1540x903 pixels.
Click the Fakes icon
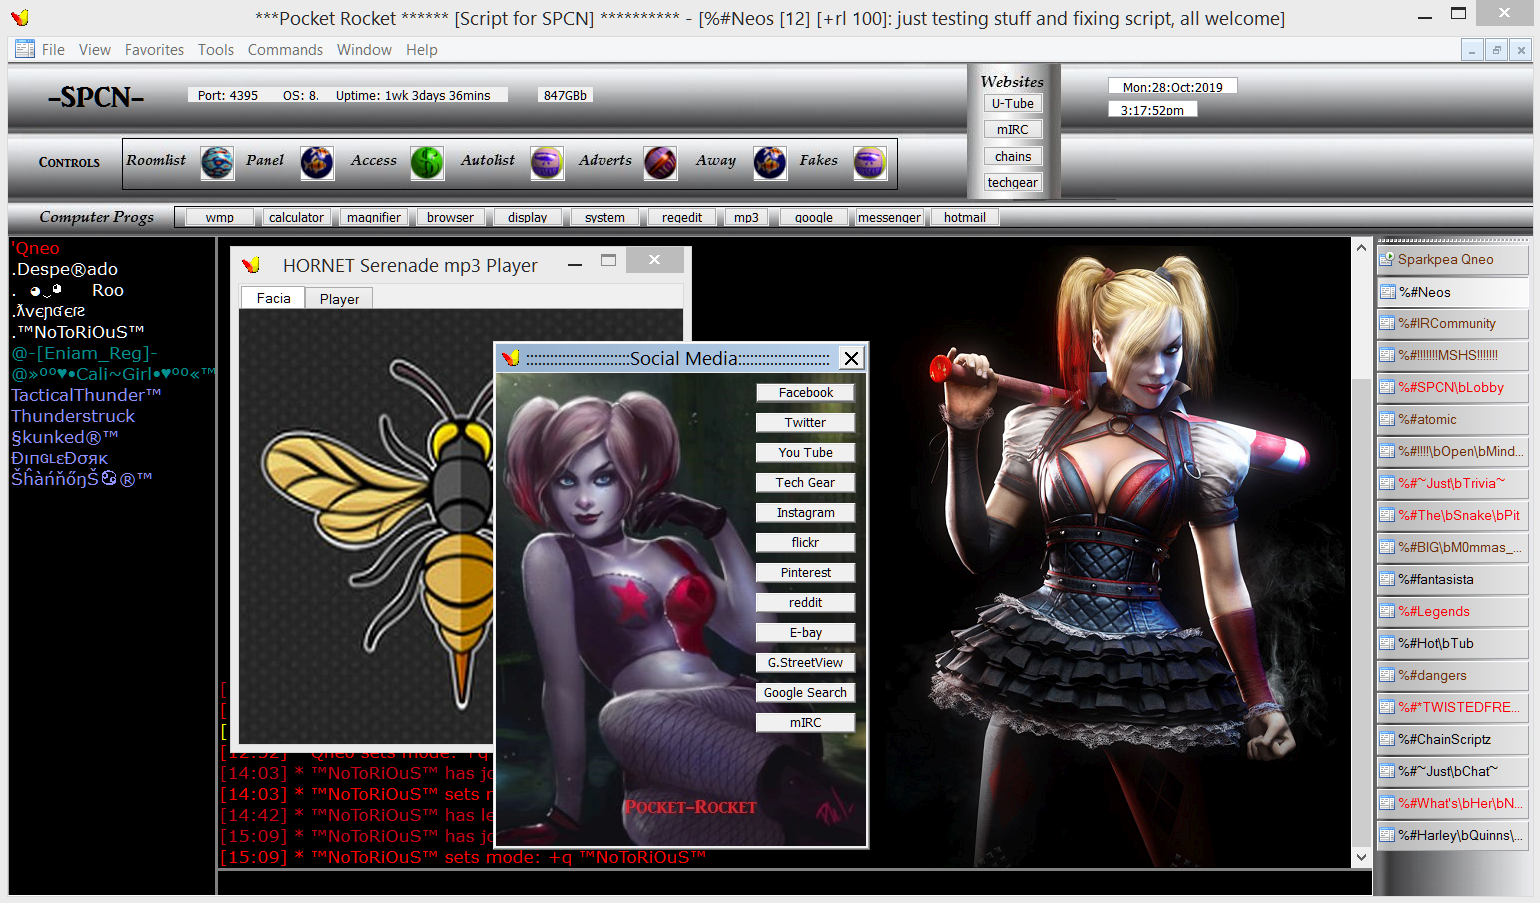[x=870, y=162]
